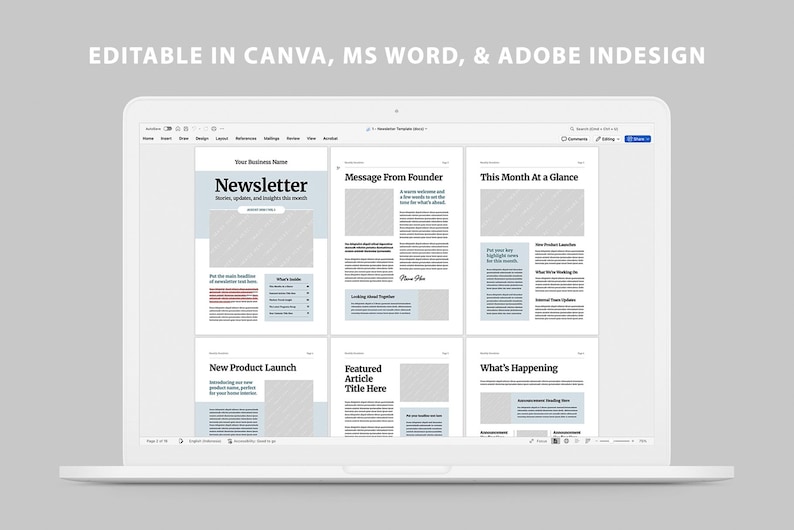The image size is (794, 530).
Task: Select the Message From Founder image placeholder
Action: [x=369, y=212]
